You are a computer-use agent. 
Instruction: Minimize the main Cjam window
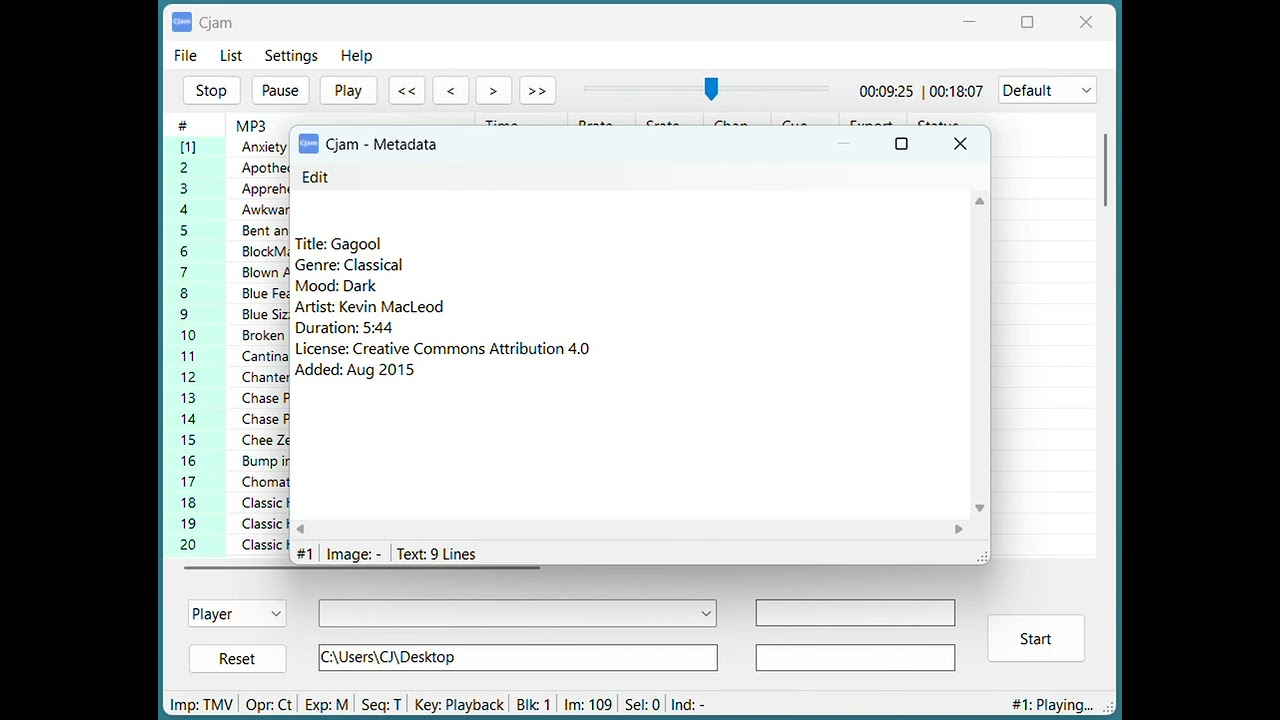tap(969, 22)
